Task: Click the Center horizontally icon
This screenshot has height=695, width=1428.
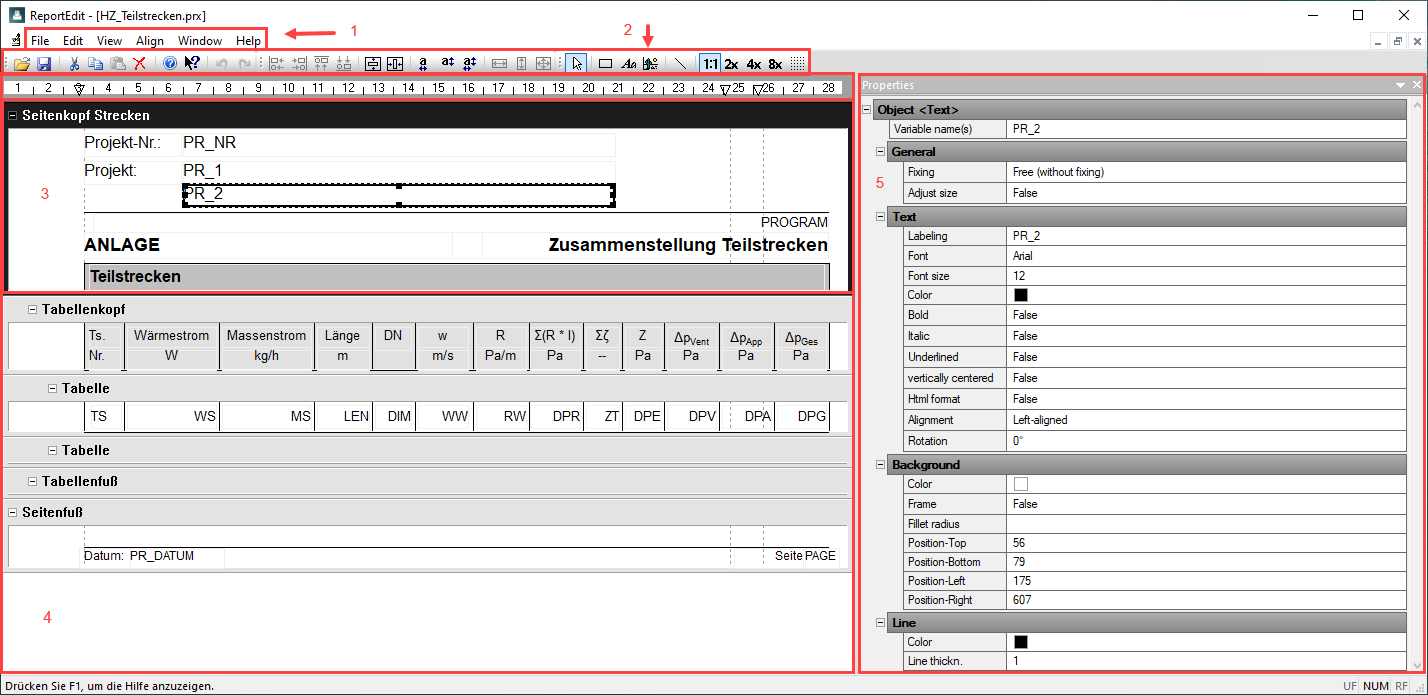Action: (x=395, y=63)
